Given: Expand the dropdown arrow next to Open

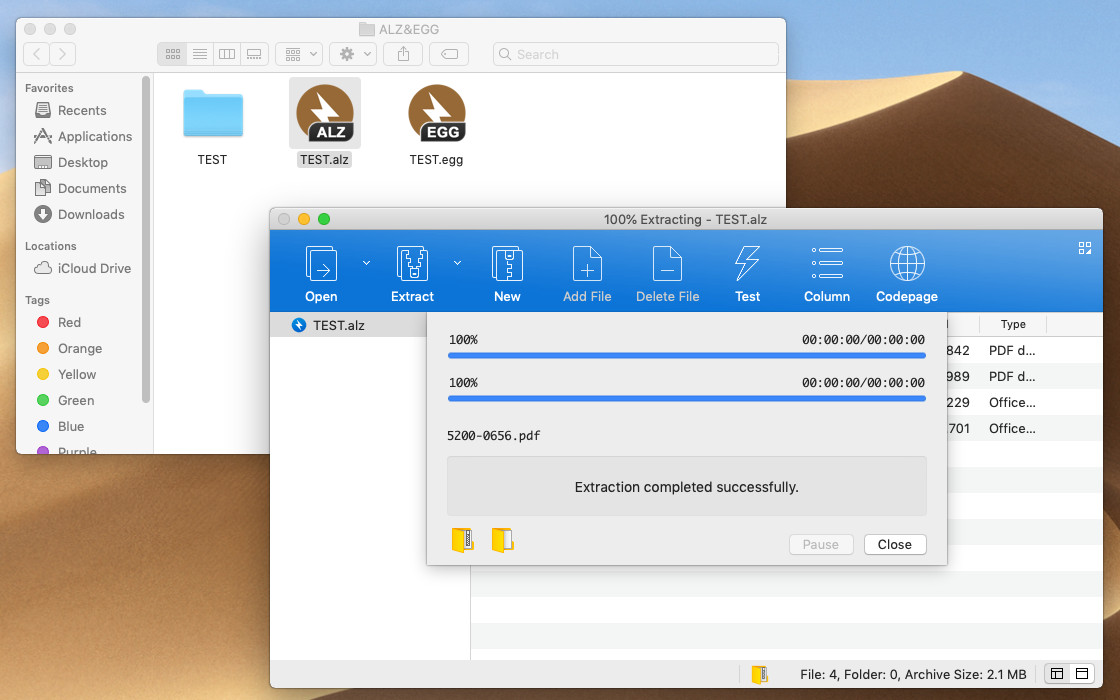Looking at the screenshot, I should [x=366, y=263].
